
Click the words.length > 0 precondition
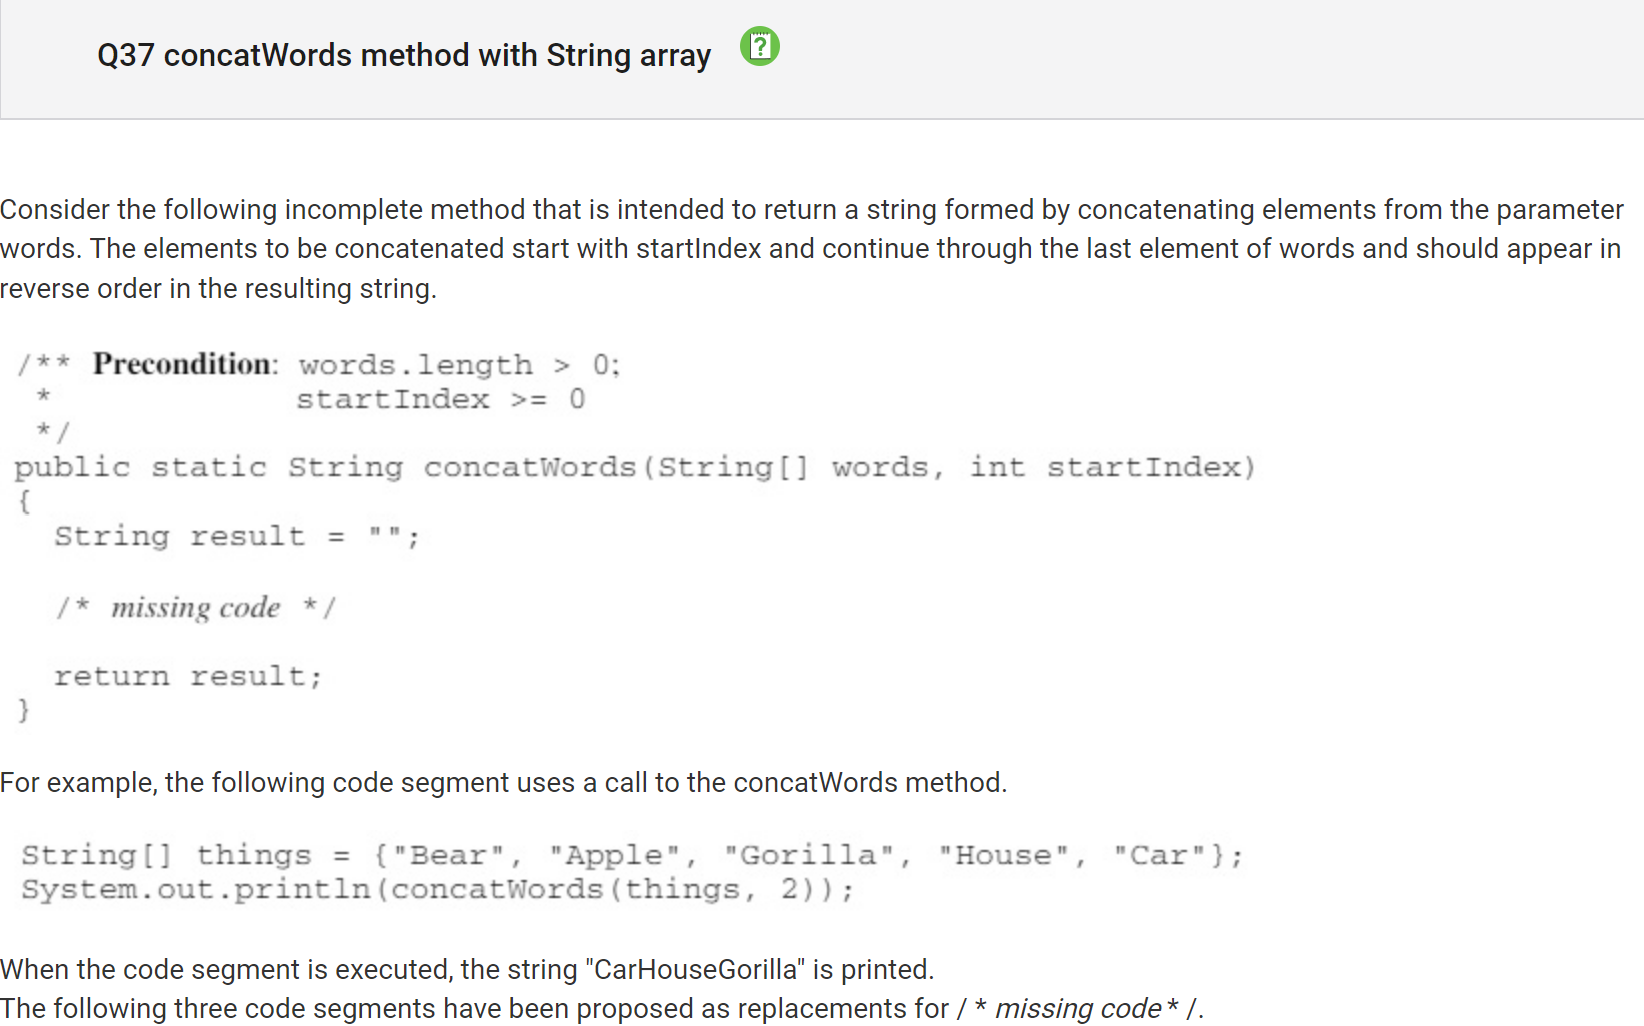pyautogui.click(x=459, y=366)
